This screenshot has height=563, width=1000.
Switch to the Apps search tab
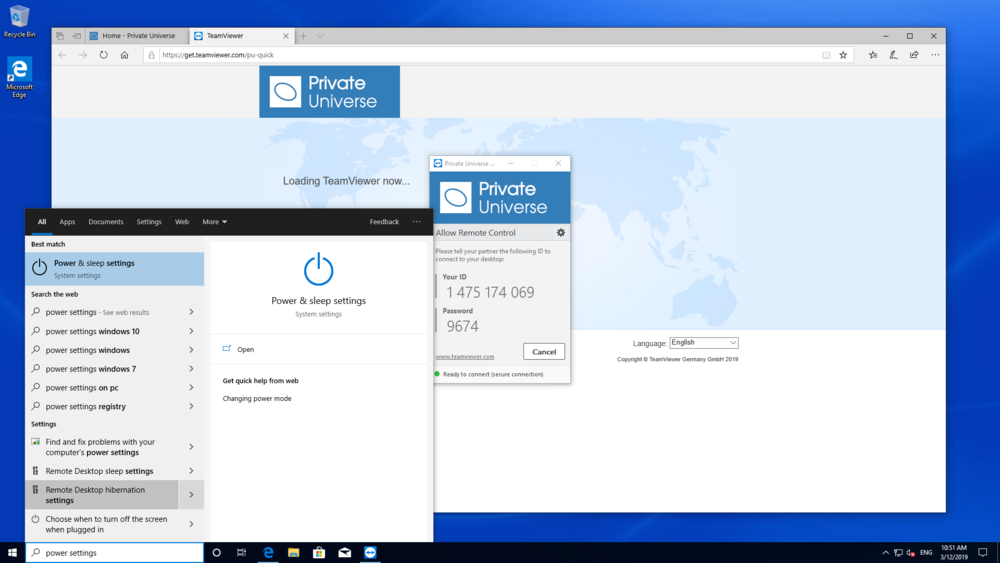tap(67, 222)
